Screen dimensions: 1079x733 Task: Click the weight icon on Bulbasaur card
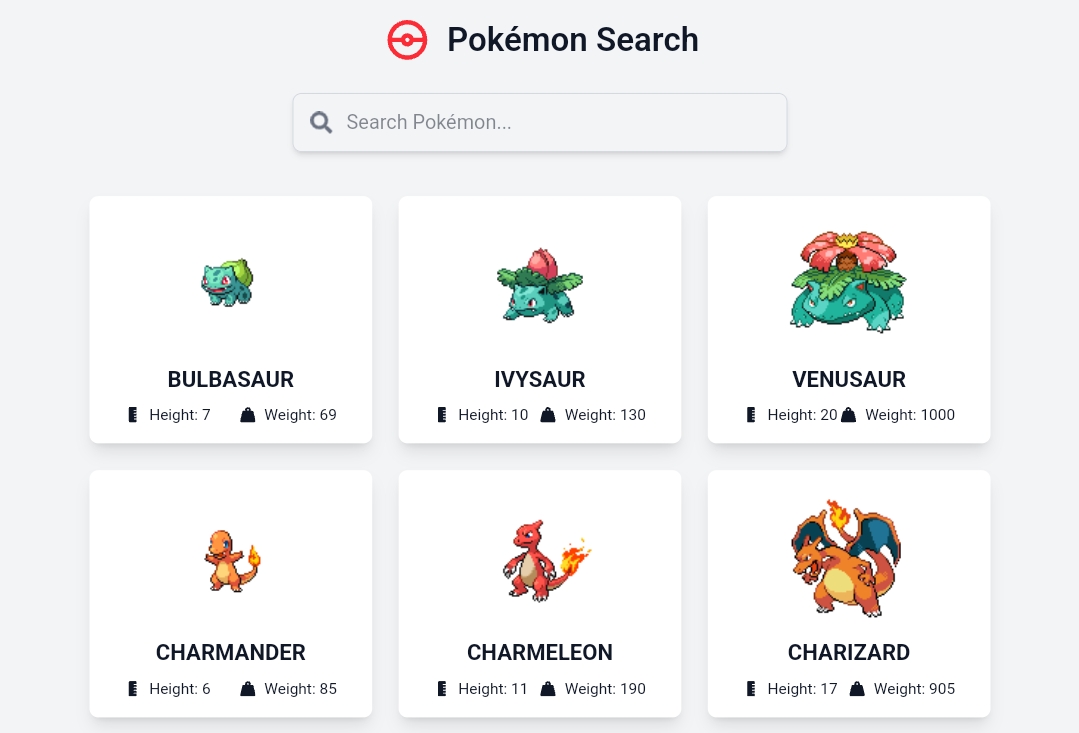tap(248, 415)
